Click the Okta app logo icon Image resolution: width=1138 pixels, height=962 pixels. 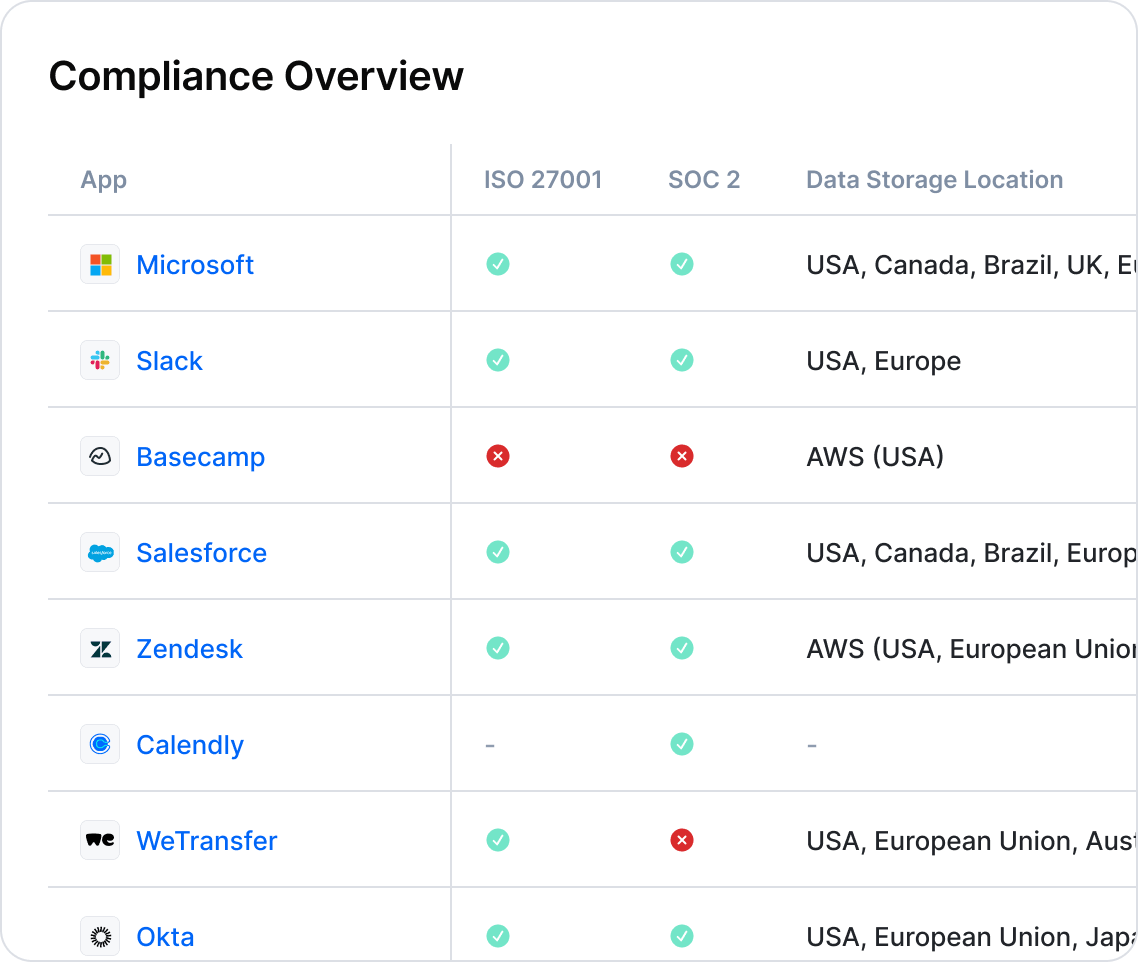click(100, 937)
